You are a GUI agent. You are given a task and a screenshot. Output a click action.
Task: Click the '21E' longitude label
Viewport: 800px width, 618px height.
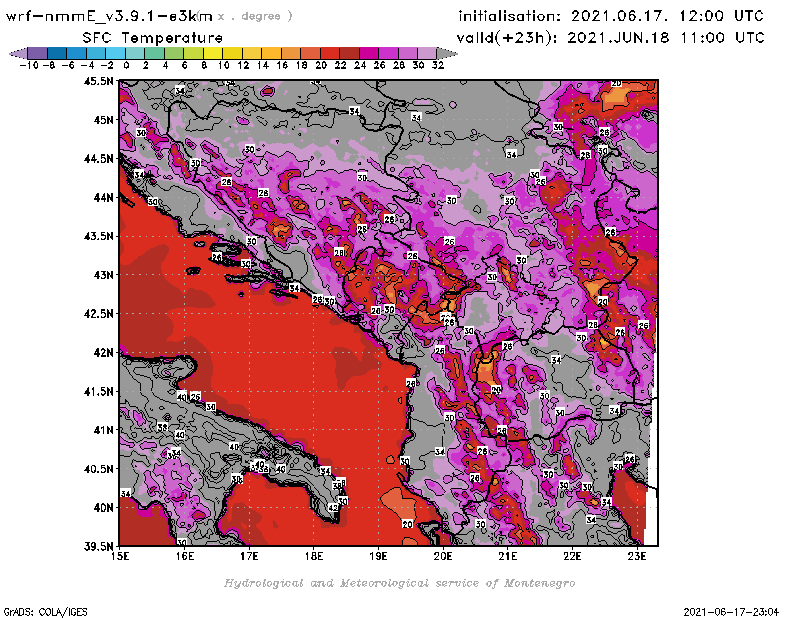[x=508, y=556]
